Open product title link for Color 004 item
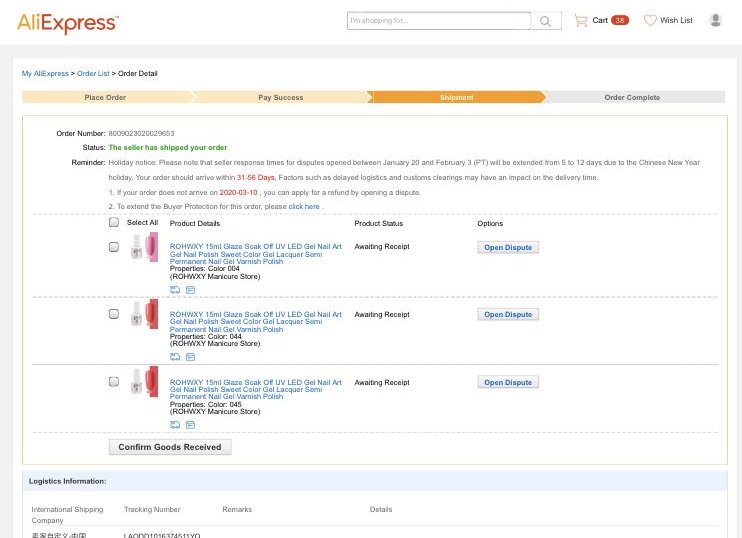The width and height of the screenshot is (742, 538). point(256,254)
